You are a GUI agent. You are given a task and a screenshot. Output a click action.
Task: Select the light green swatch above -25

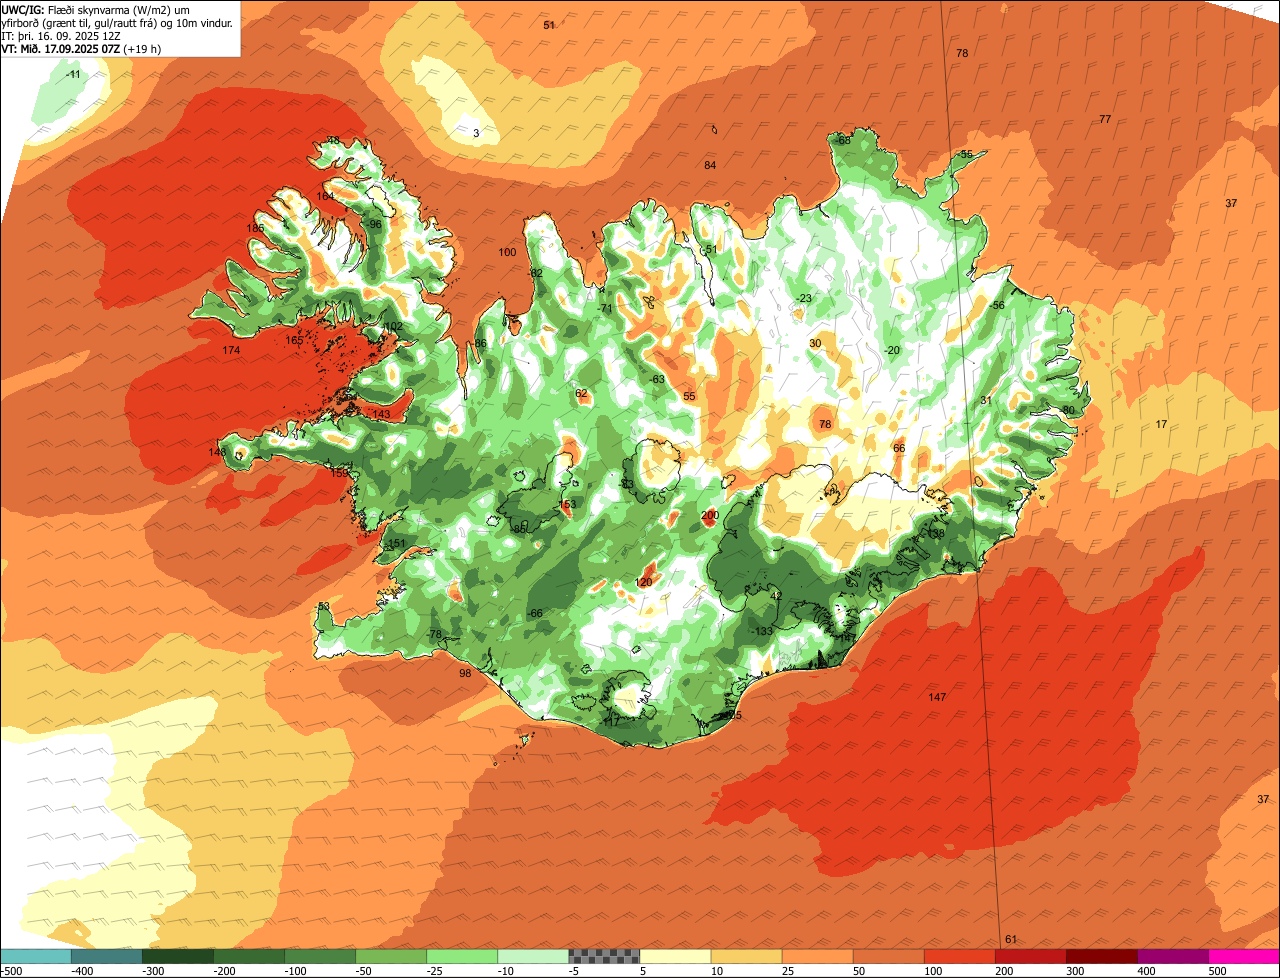pyautogui.click(x=462, y=956)
